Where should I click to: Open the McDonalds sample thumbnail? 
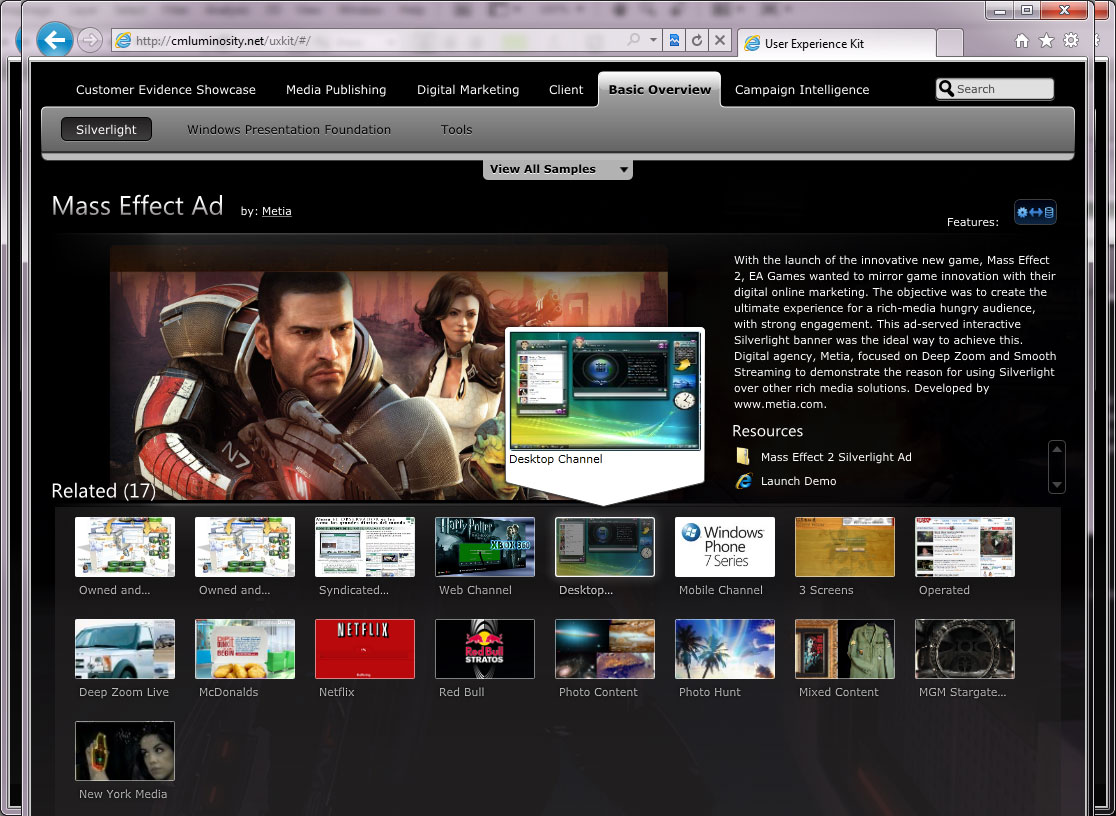(x=245, y=649)
